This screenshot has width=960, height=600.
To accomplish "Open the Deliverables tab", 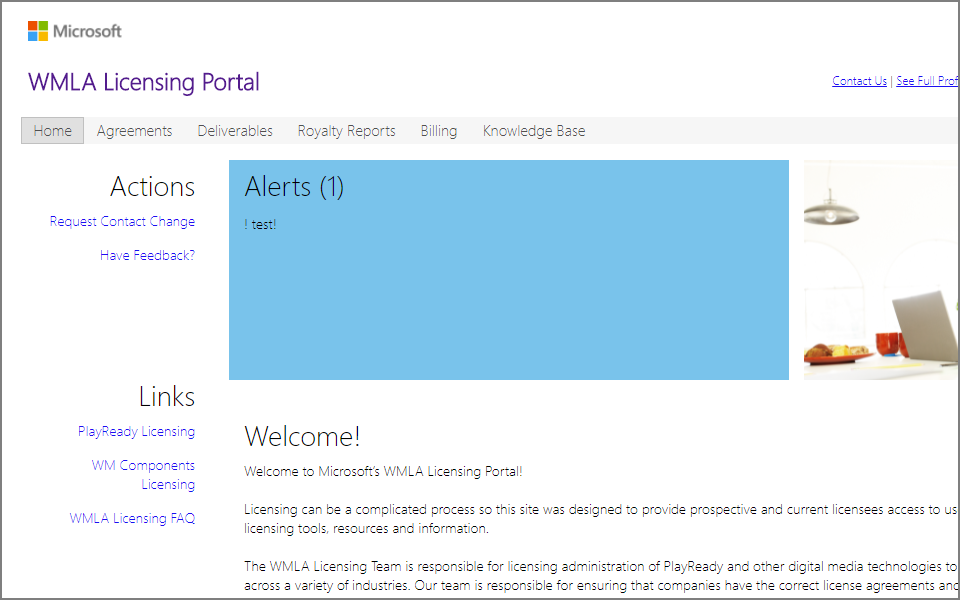I will click(x=235, y=130).
